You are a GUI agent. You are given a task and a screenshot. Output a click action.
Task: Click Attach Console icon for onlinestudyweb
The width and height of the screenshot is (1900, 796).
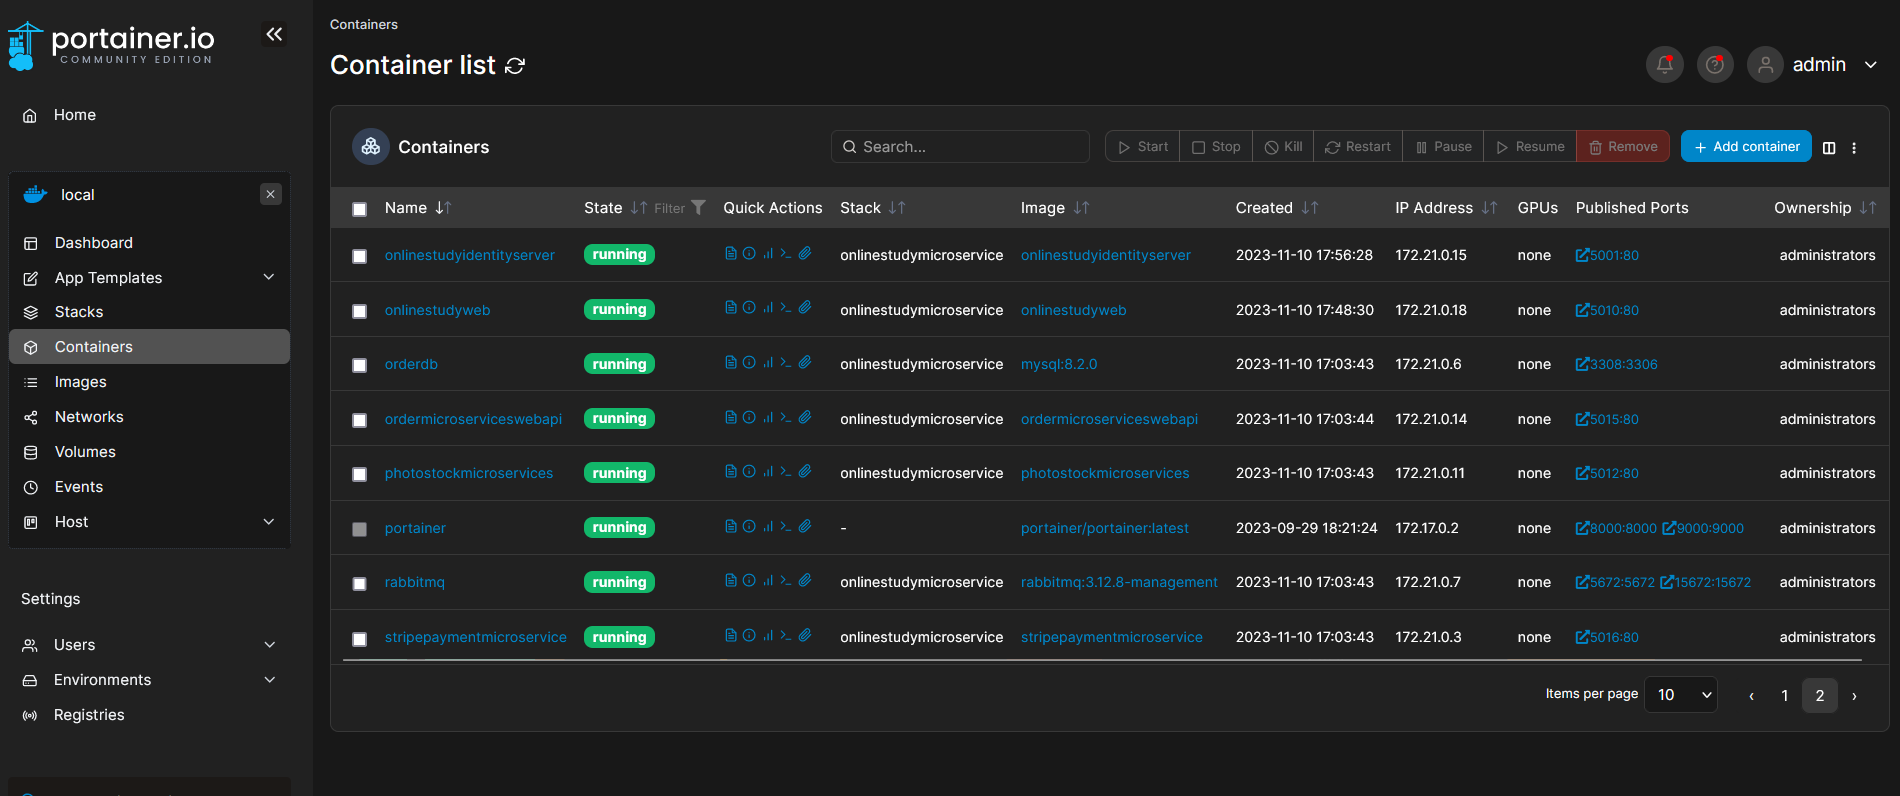pyautogui.click(x=805, y=308)
